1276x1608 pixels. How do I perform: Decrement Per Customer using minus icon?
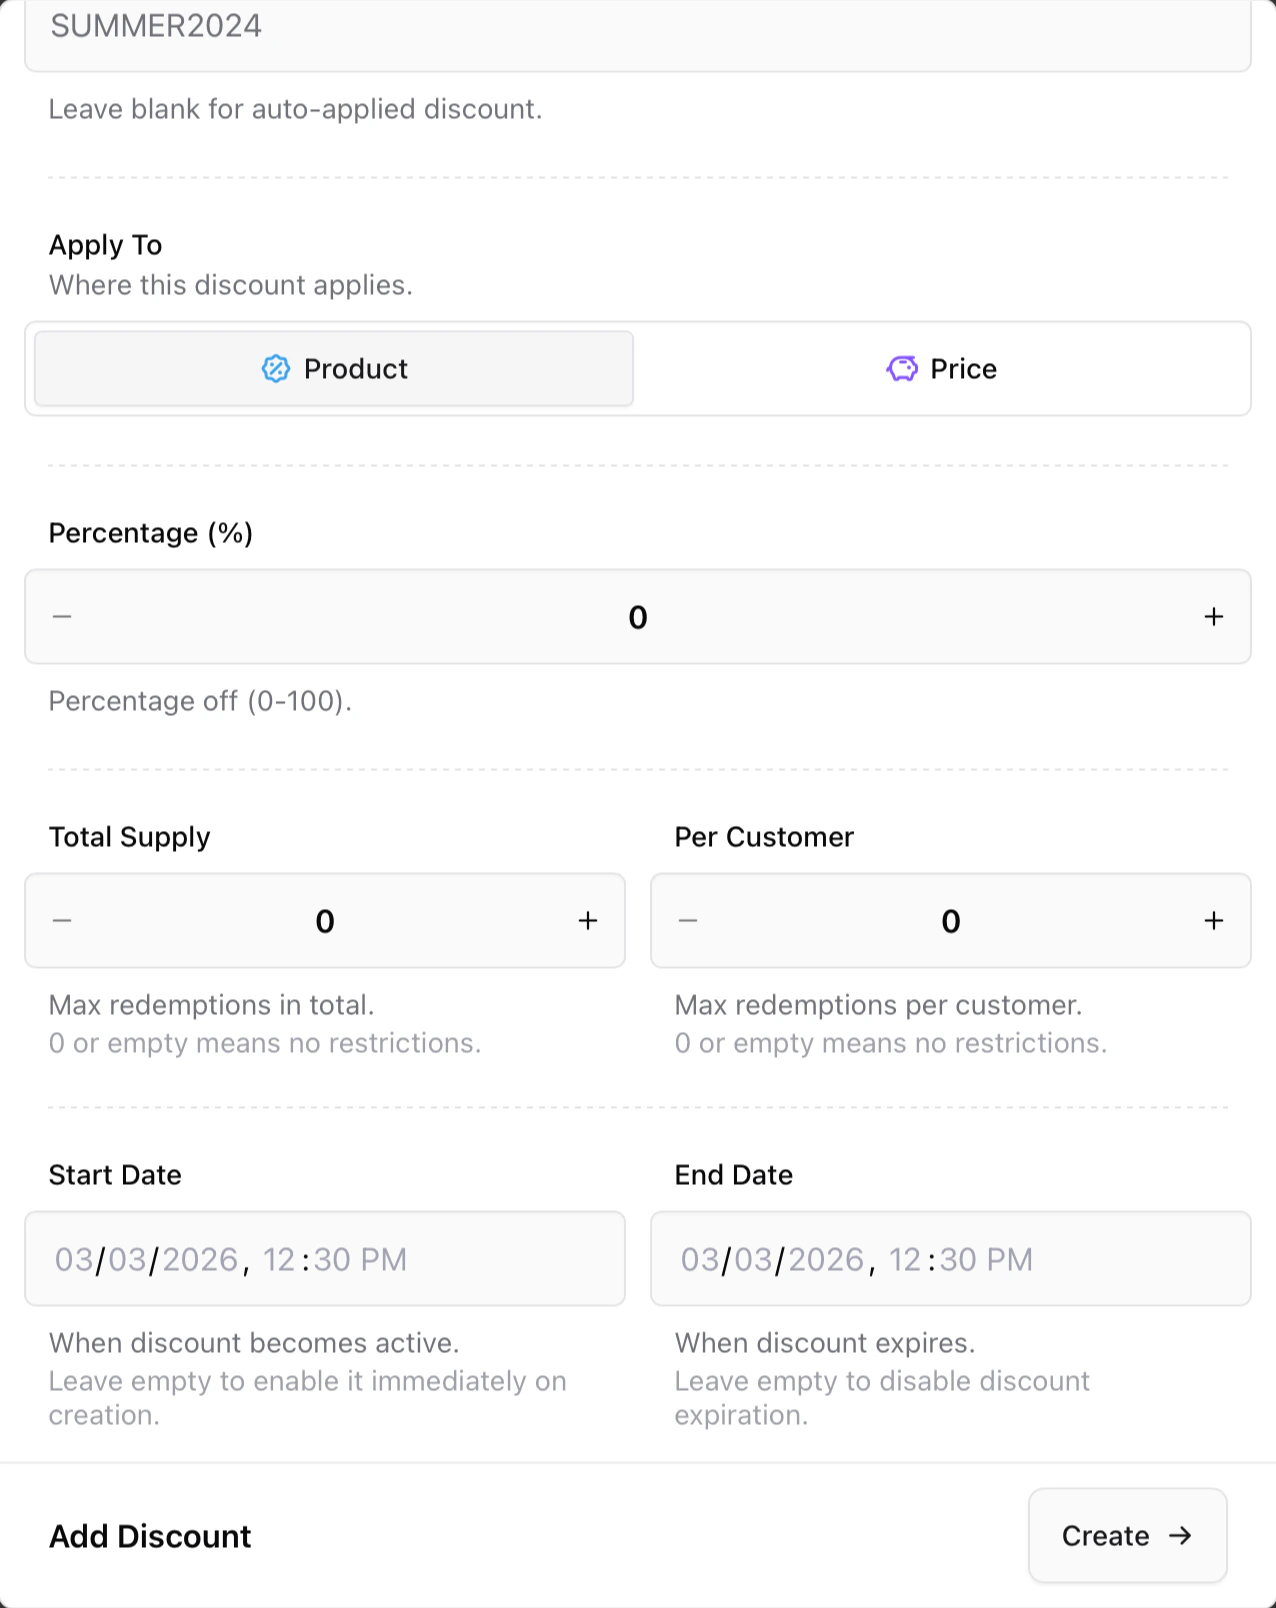688,921
